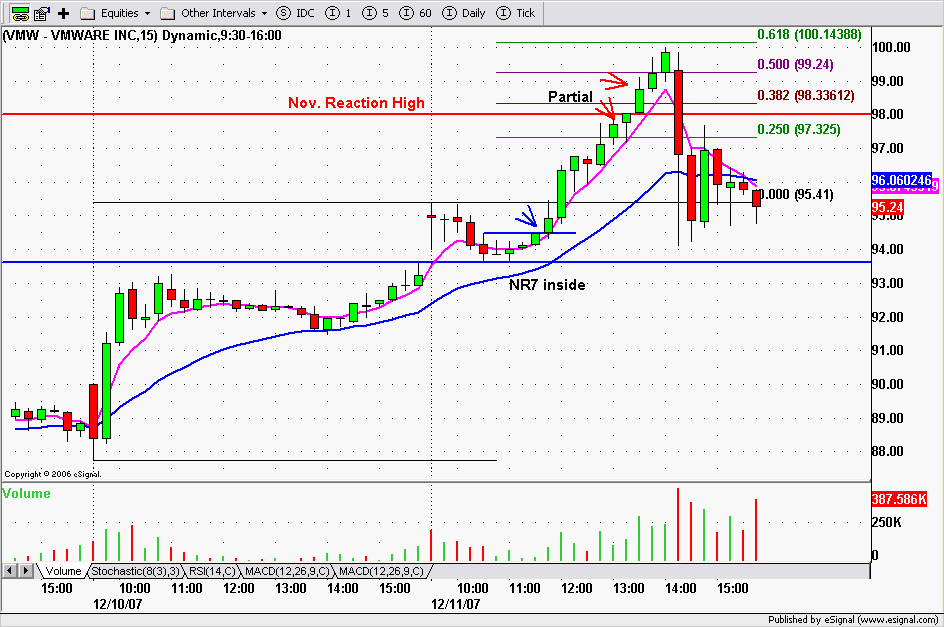Open the chart properties icon

[42, 13]
